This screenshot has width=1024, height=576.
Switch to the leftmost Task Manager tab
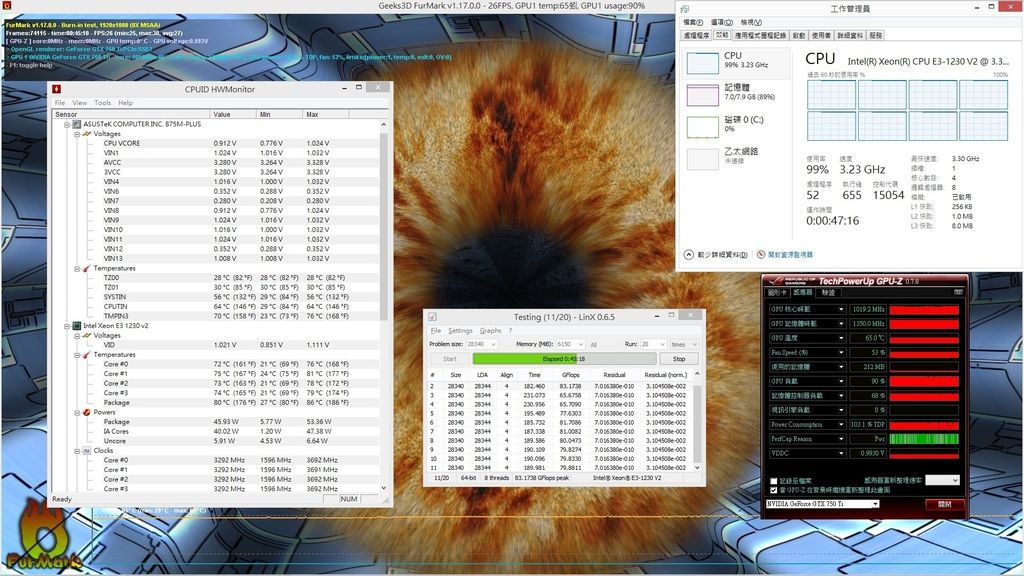tap(696, 35)
